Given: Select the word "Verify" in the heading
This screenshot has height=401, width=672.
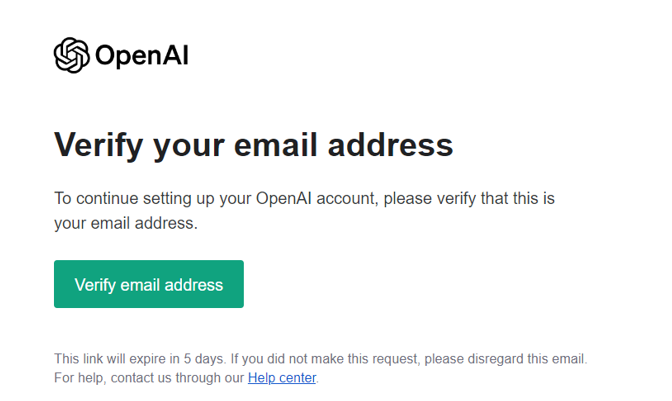Looking at the screenshot, I should [98, 146].
